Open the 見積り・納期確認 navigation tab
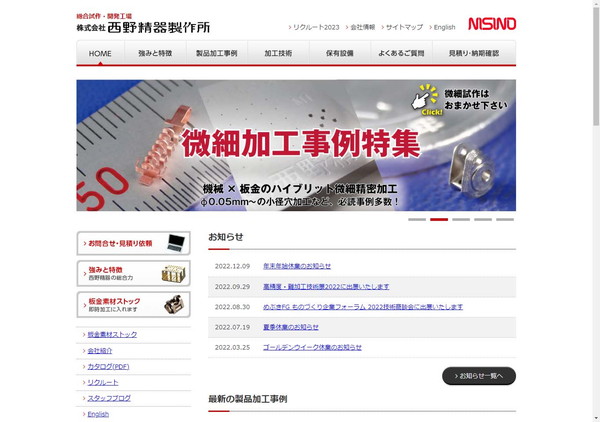600x422 pixels. 474,53
